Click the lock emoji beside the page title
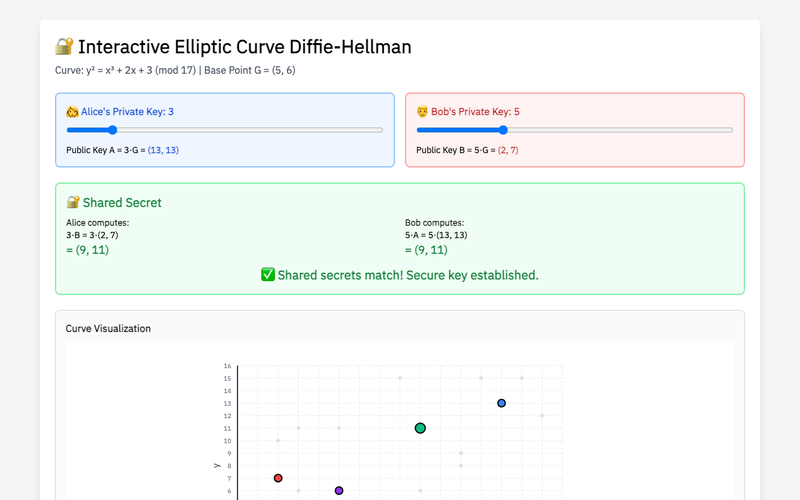This screenshot has width=800, height=500. coord(64,46)
